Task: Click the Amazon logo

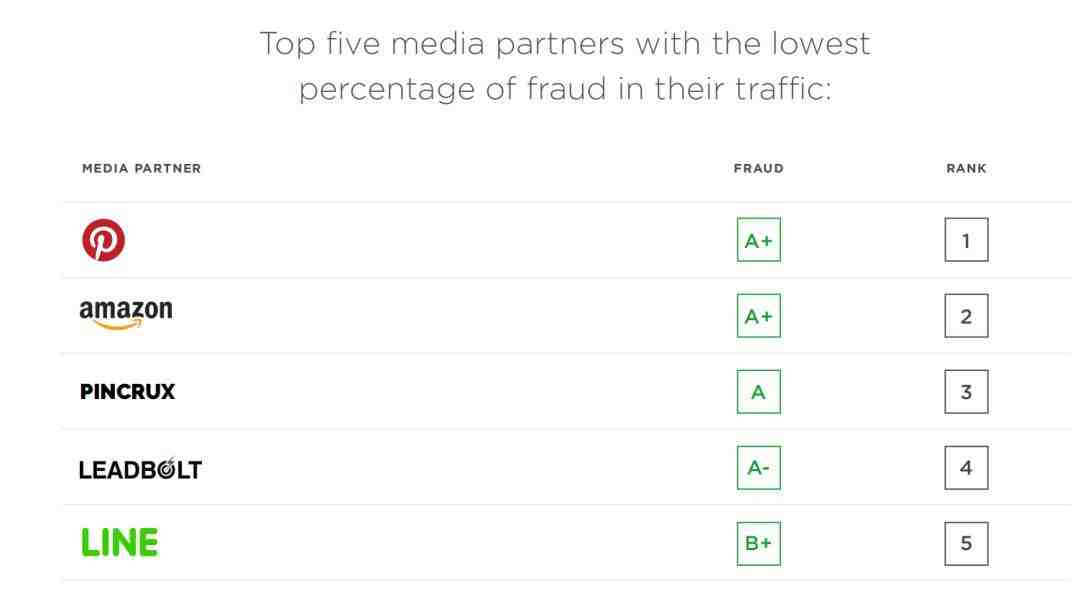Action: tap(126, 315)
